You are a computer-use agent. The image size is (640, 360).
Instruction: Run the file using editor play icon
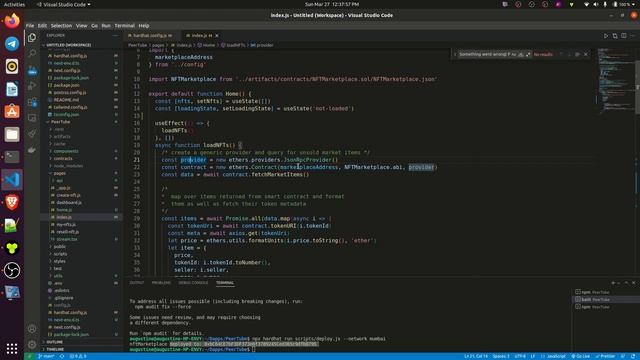[606, 36]
